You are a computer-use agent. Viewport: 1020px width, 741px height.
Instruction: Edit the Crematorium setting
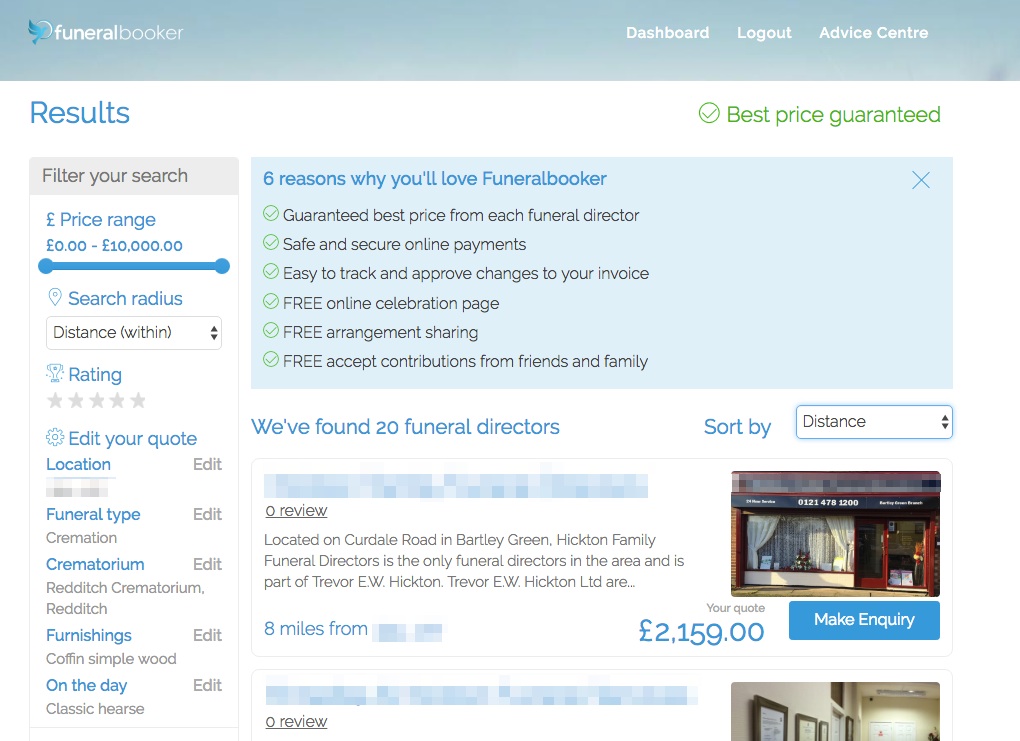[208, 565]
